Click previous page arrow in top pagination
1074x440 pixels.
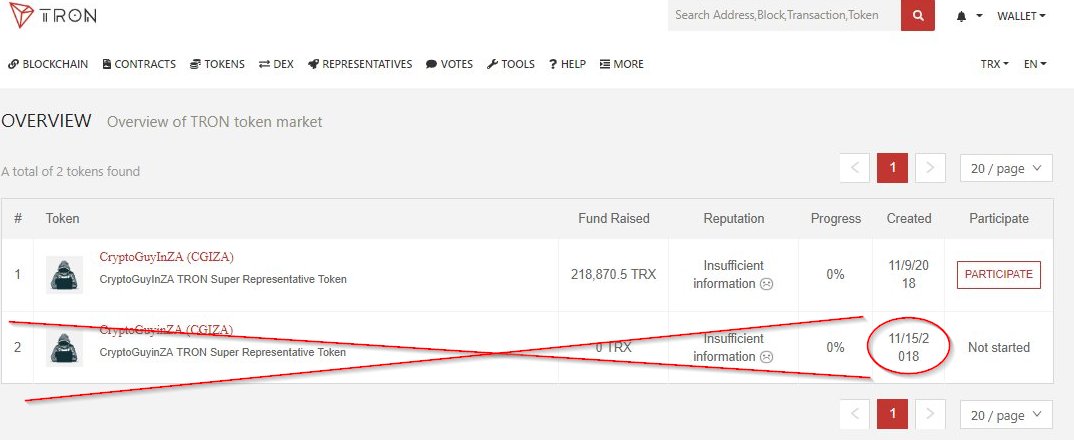(x=855, y=168)
